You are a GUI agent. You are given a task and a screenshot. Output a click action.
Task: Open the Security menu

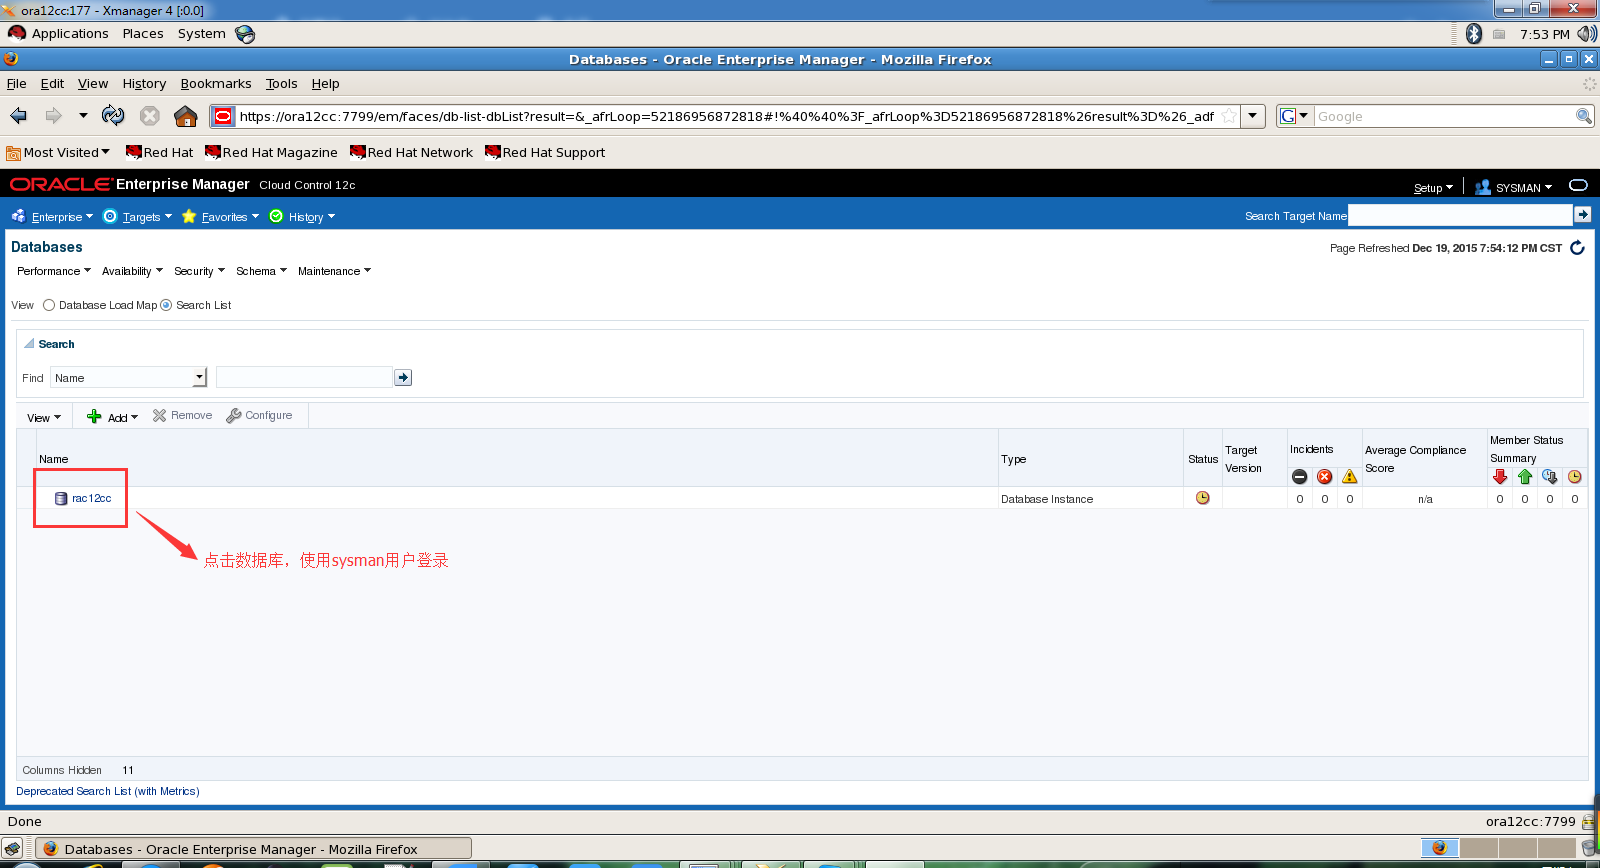click(199, 271)
